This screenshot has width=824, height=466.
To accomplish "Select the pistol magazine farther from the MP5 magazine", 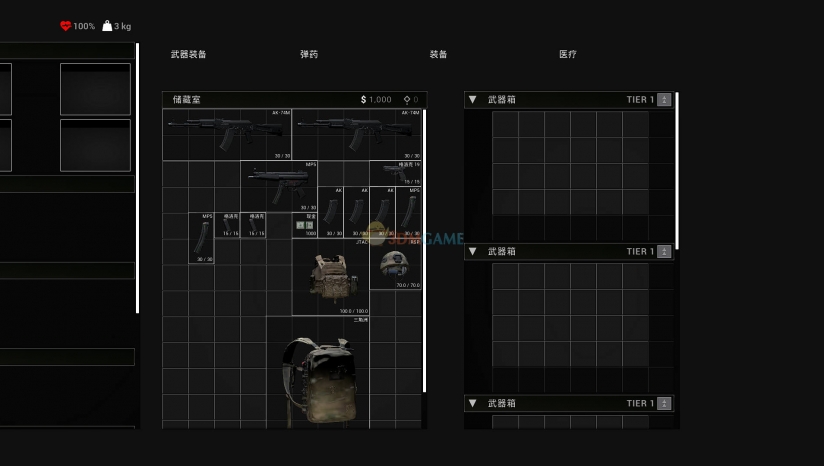I will click(253, 225).
